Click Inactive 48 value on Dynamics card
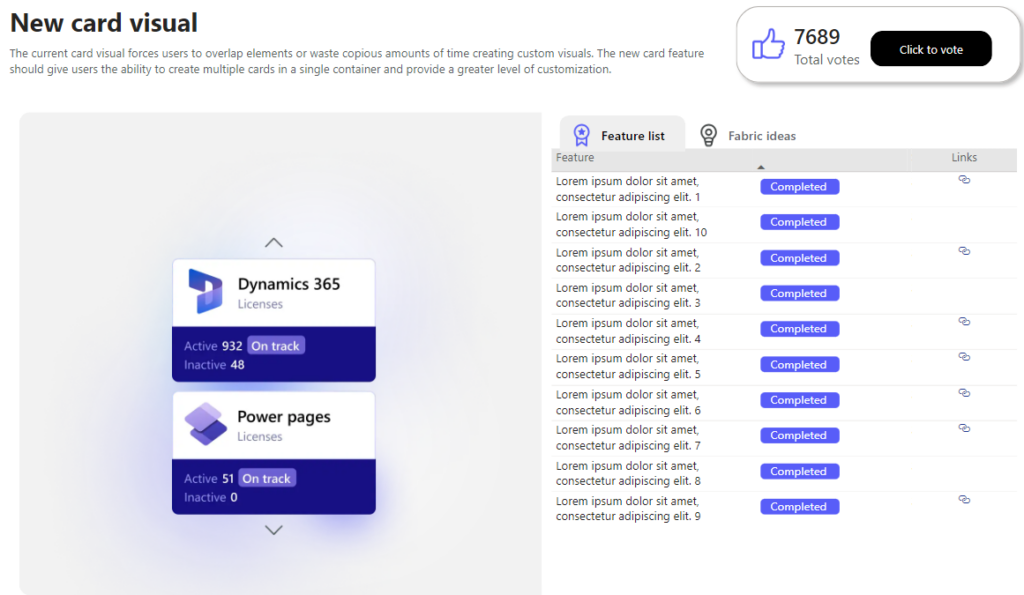The height and width of the screenshot is (595, 1024). click(237, 364)
